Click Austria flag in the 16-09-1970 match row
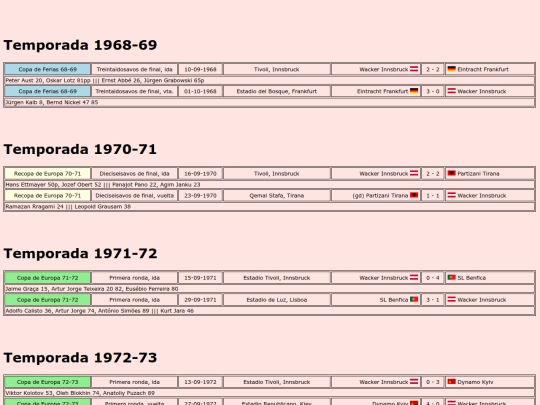540x405 pixels. (414, 173)
